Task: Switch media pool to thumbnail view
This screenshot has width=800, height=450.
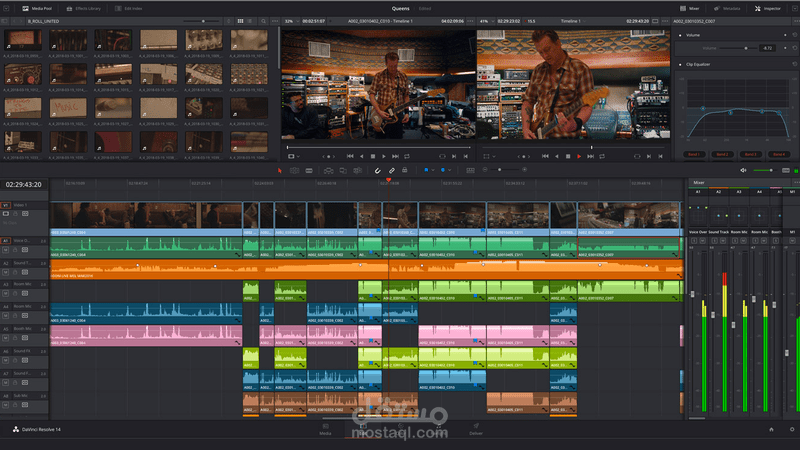Action: 240,21
